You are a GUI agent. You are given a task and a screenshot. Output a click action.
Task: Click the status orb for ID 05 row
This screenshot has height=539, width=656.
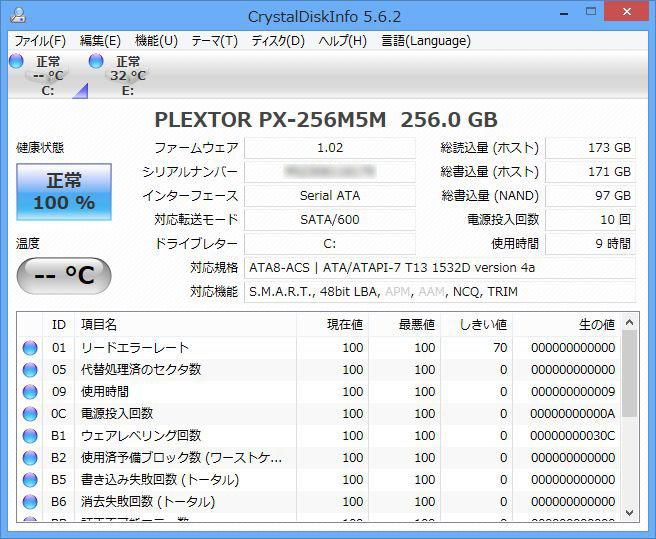coord(30,370)
